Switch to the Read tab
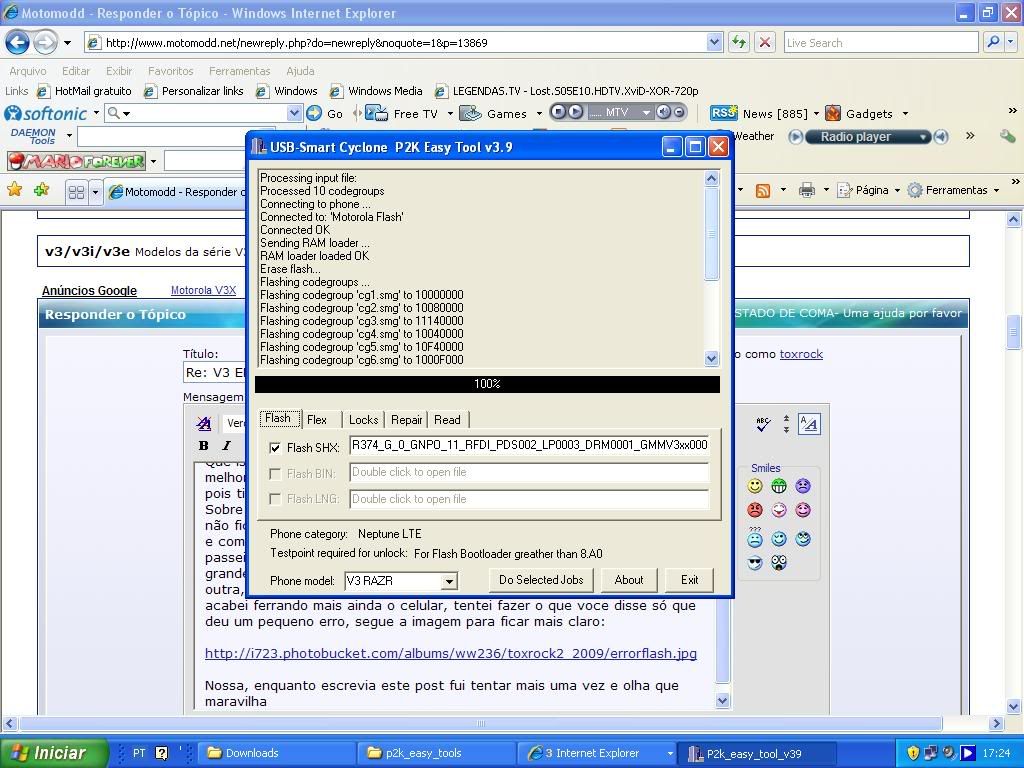This screenshot has width=1024, height=768. pyautogui.click(x=447, y=419)
